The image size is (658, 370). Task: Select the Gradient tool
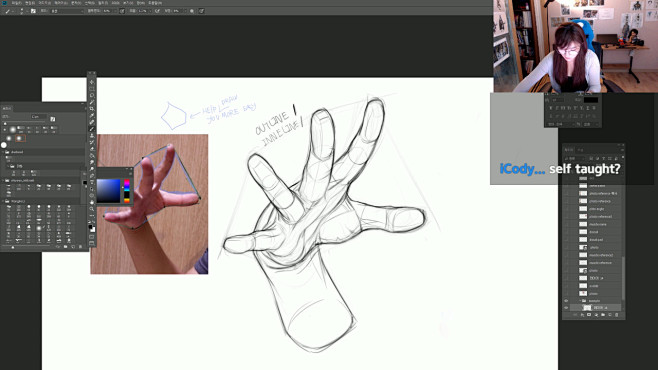pos(91,155)
